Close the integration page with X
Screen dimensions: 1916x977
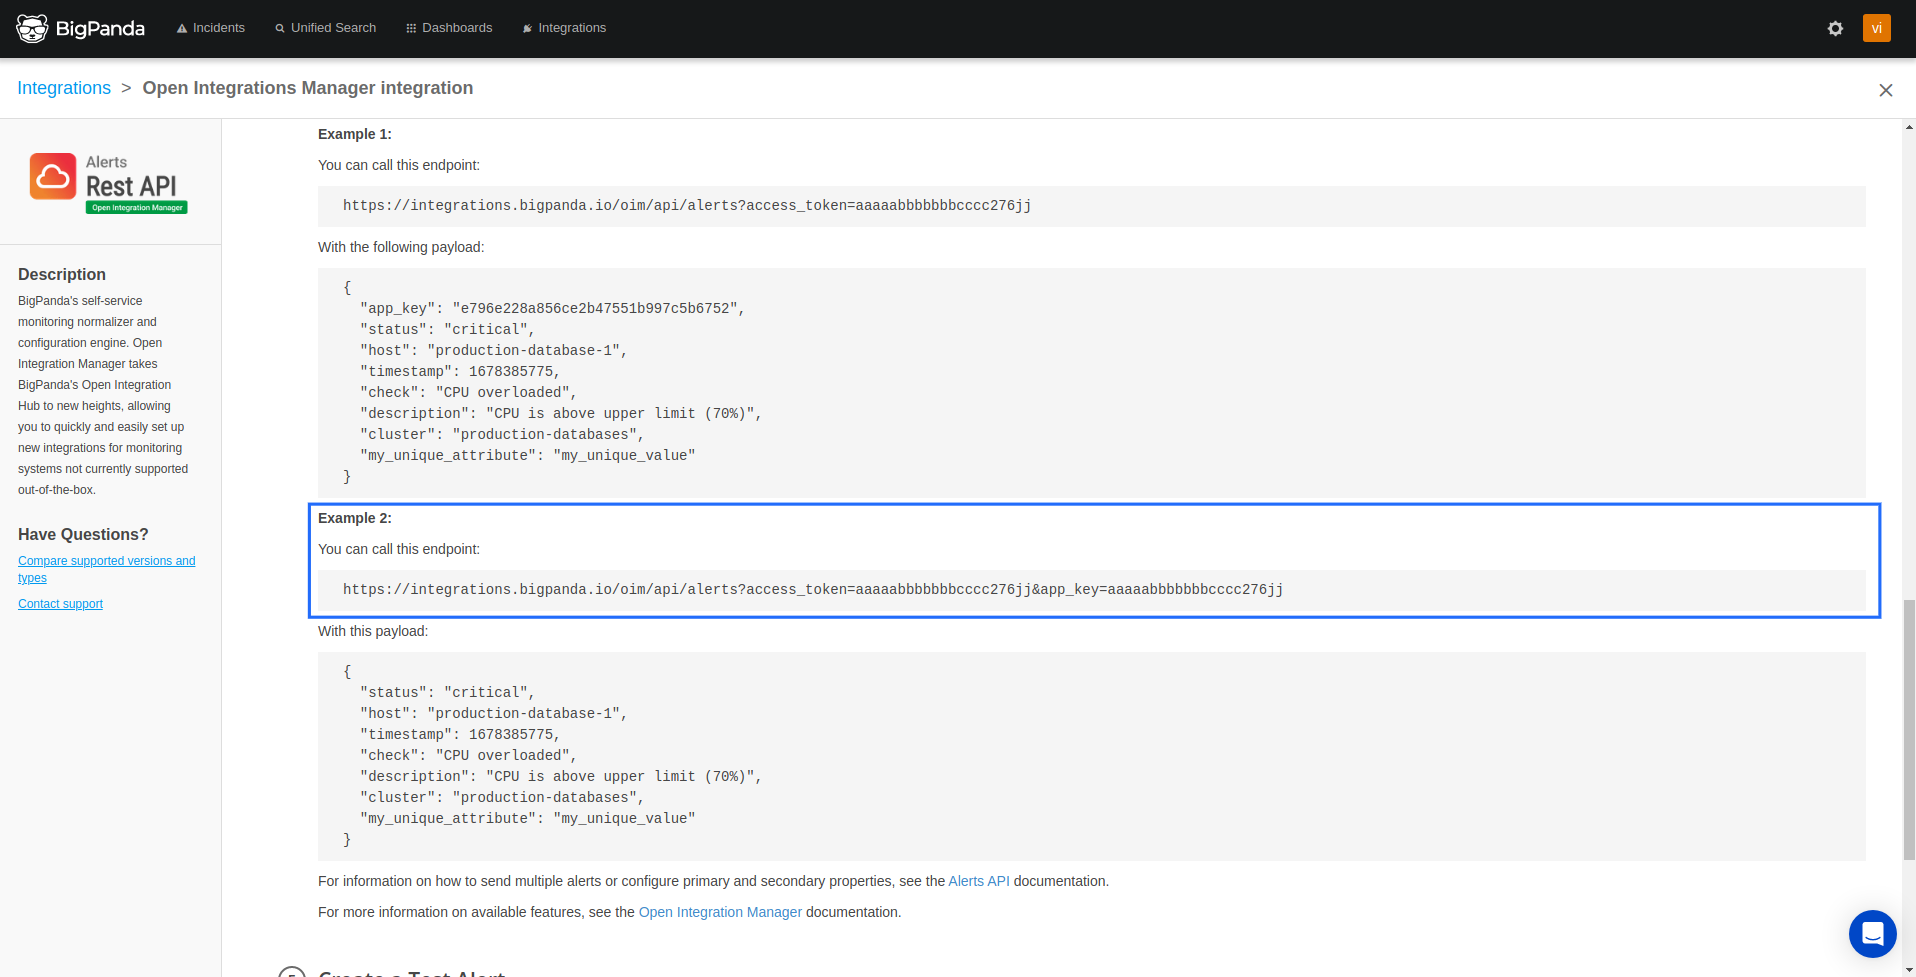(1885, 90)
